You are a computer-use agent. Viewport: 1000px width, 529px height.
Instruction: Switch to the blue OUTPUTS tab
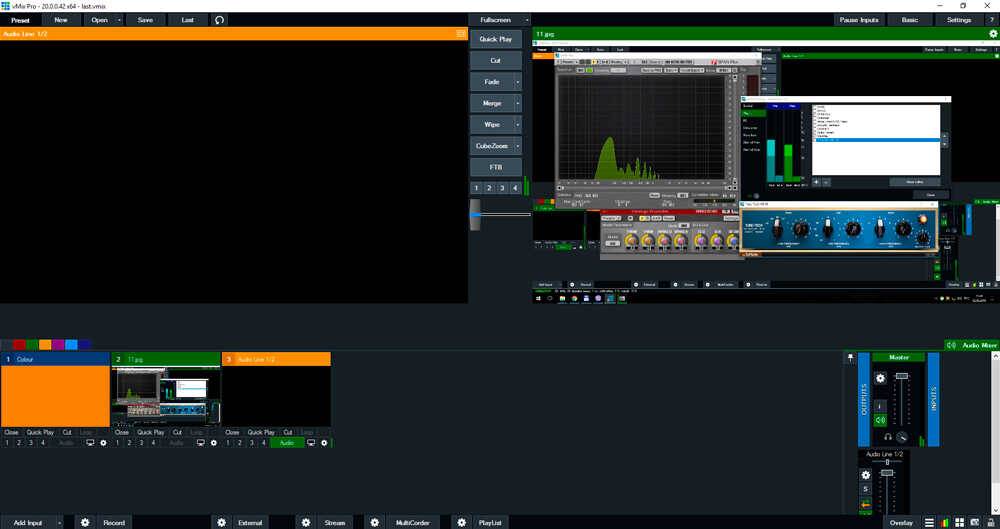(x=864, y=398)
